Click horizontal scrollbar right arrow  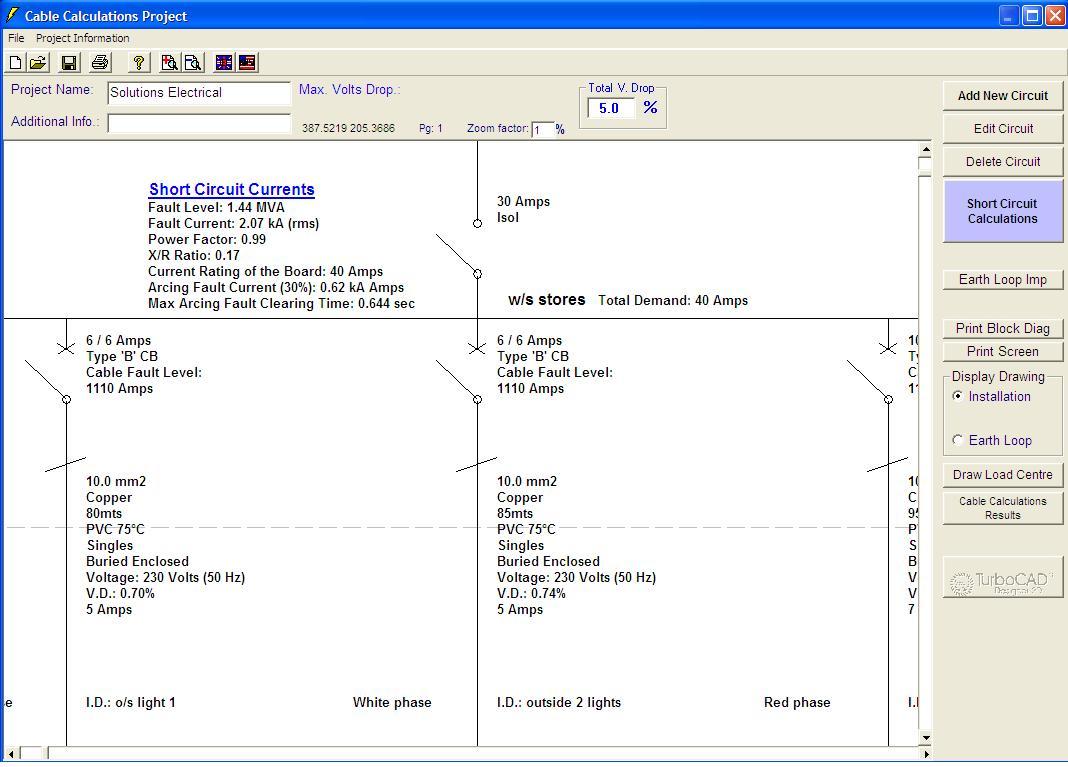coord(926,754)
